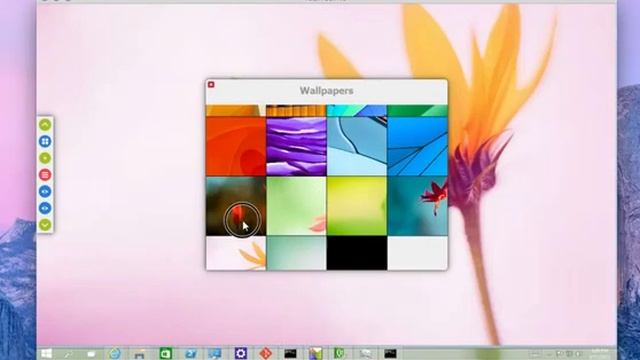Screen dimensions: 640x360
Task: Open Internet Explorer from the taskbar
Action: tap(115, 353)
